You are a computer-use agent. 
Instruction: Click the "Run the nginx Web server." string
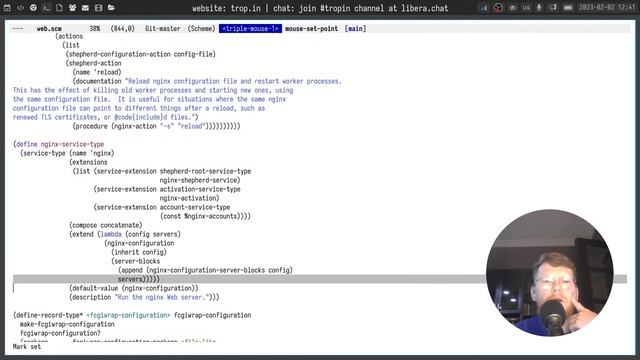(x=162, y=297)
